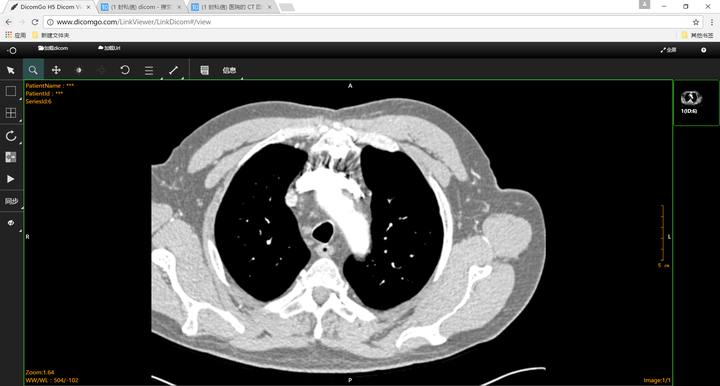
Task: Switch to the DicomGo H5 Dicom tab
Action: tap(50, 7)
